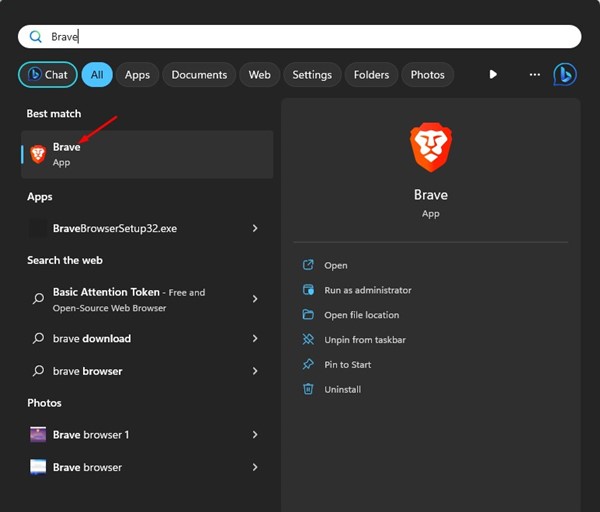Expand the brave browser web suggestion chevron

(255, 371)
